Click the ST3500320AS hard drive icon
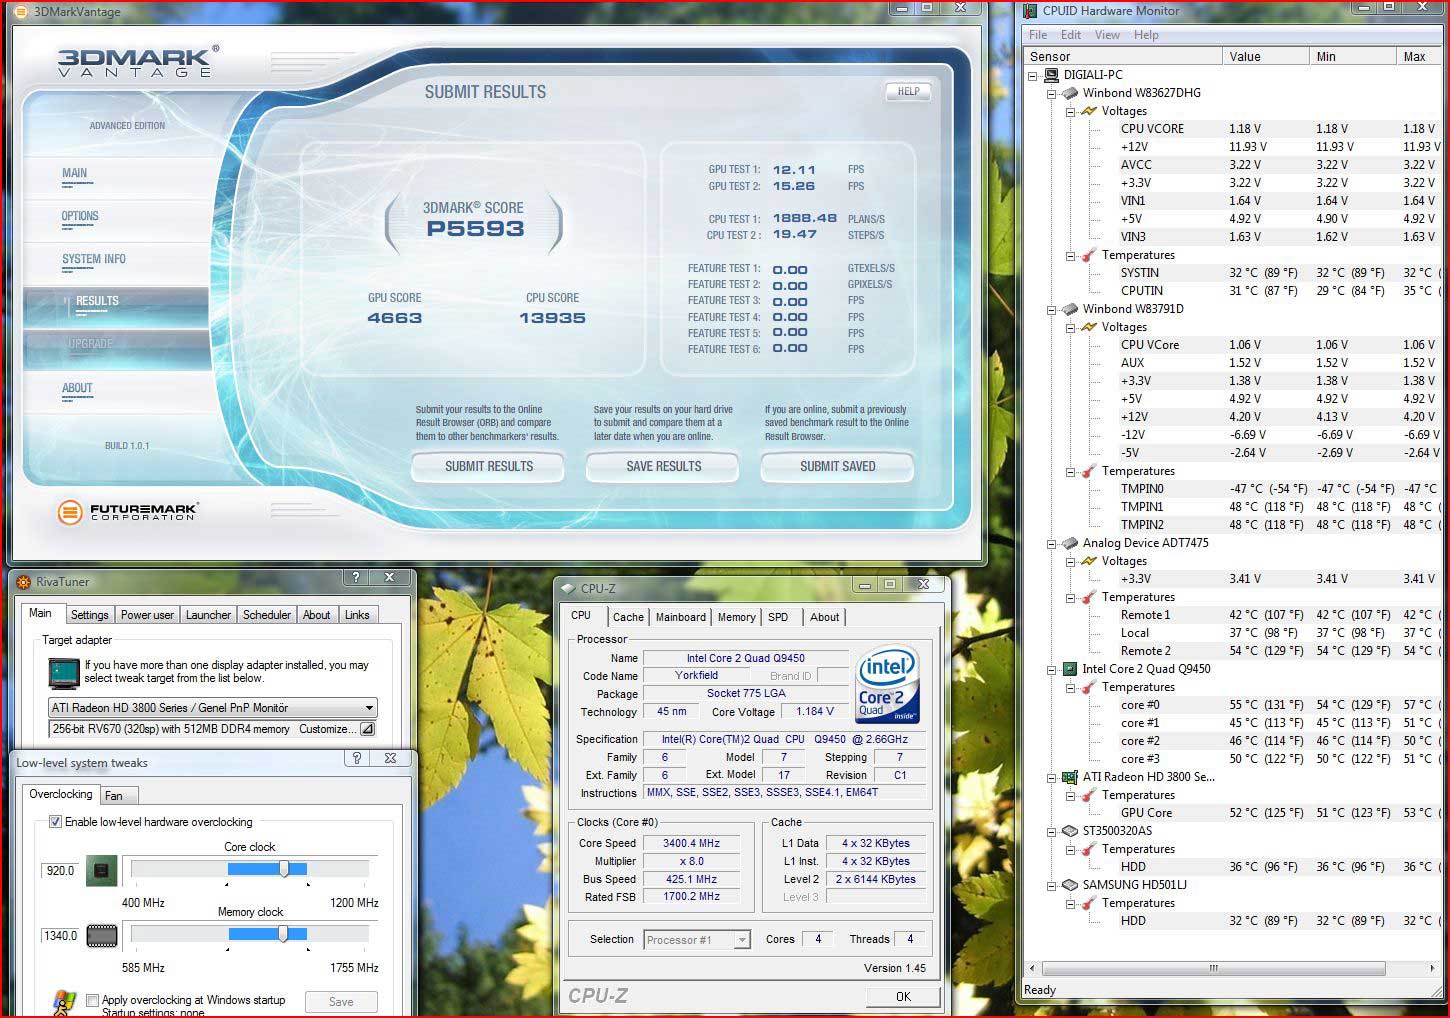Image resolution: width=1450 pixels, height=1018 pixels. tap(1071, 831)
